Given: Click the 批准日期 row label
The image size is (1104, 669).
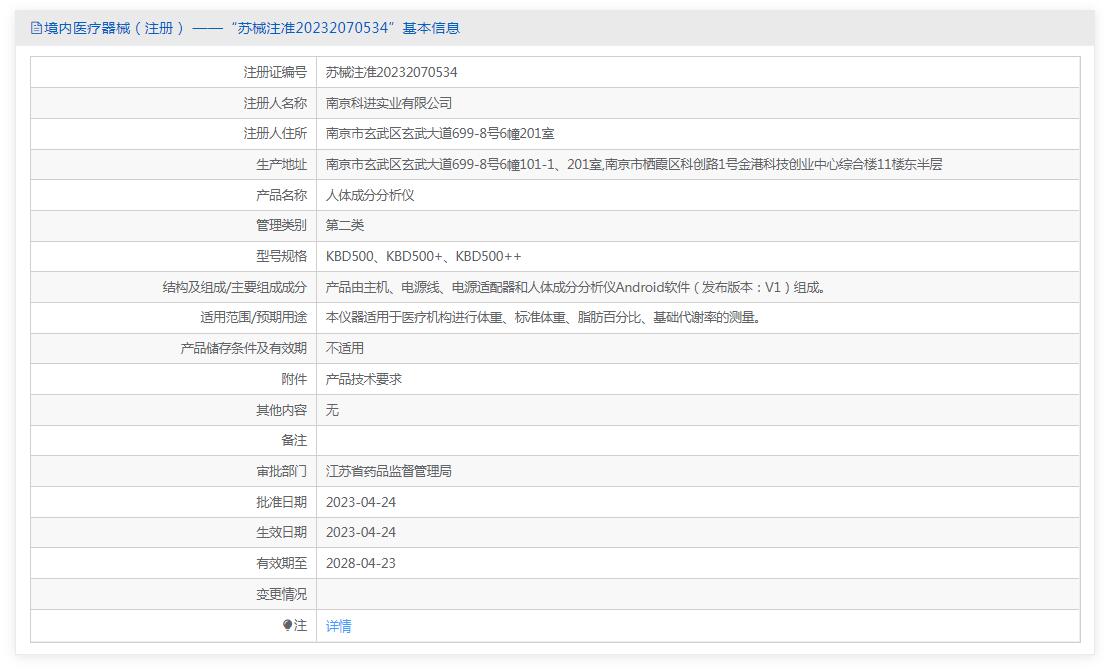Looking at the screenshot, I should pos(281,502).
